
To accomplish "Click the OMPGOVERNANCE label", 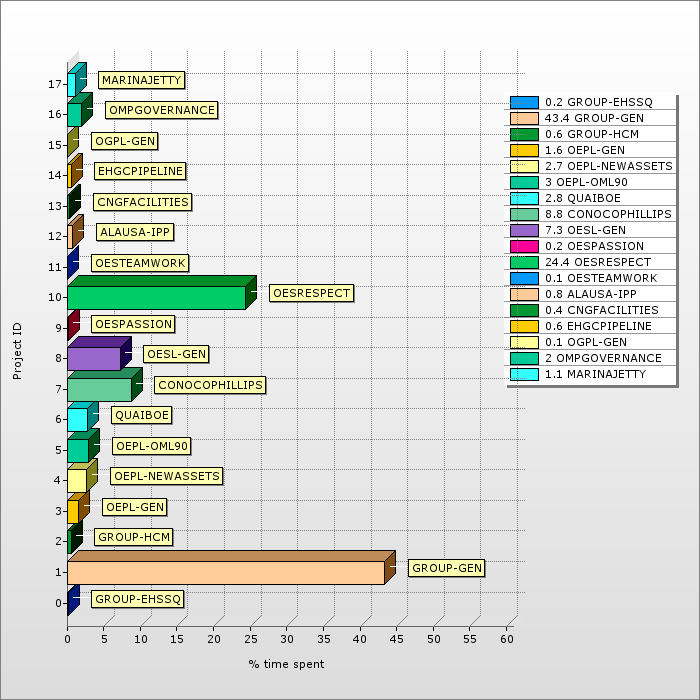I will click(161, 110).
